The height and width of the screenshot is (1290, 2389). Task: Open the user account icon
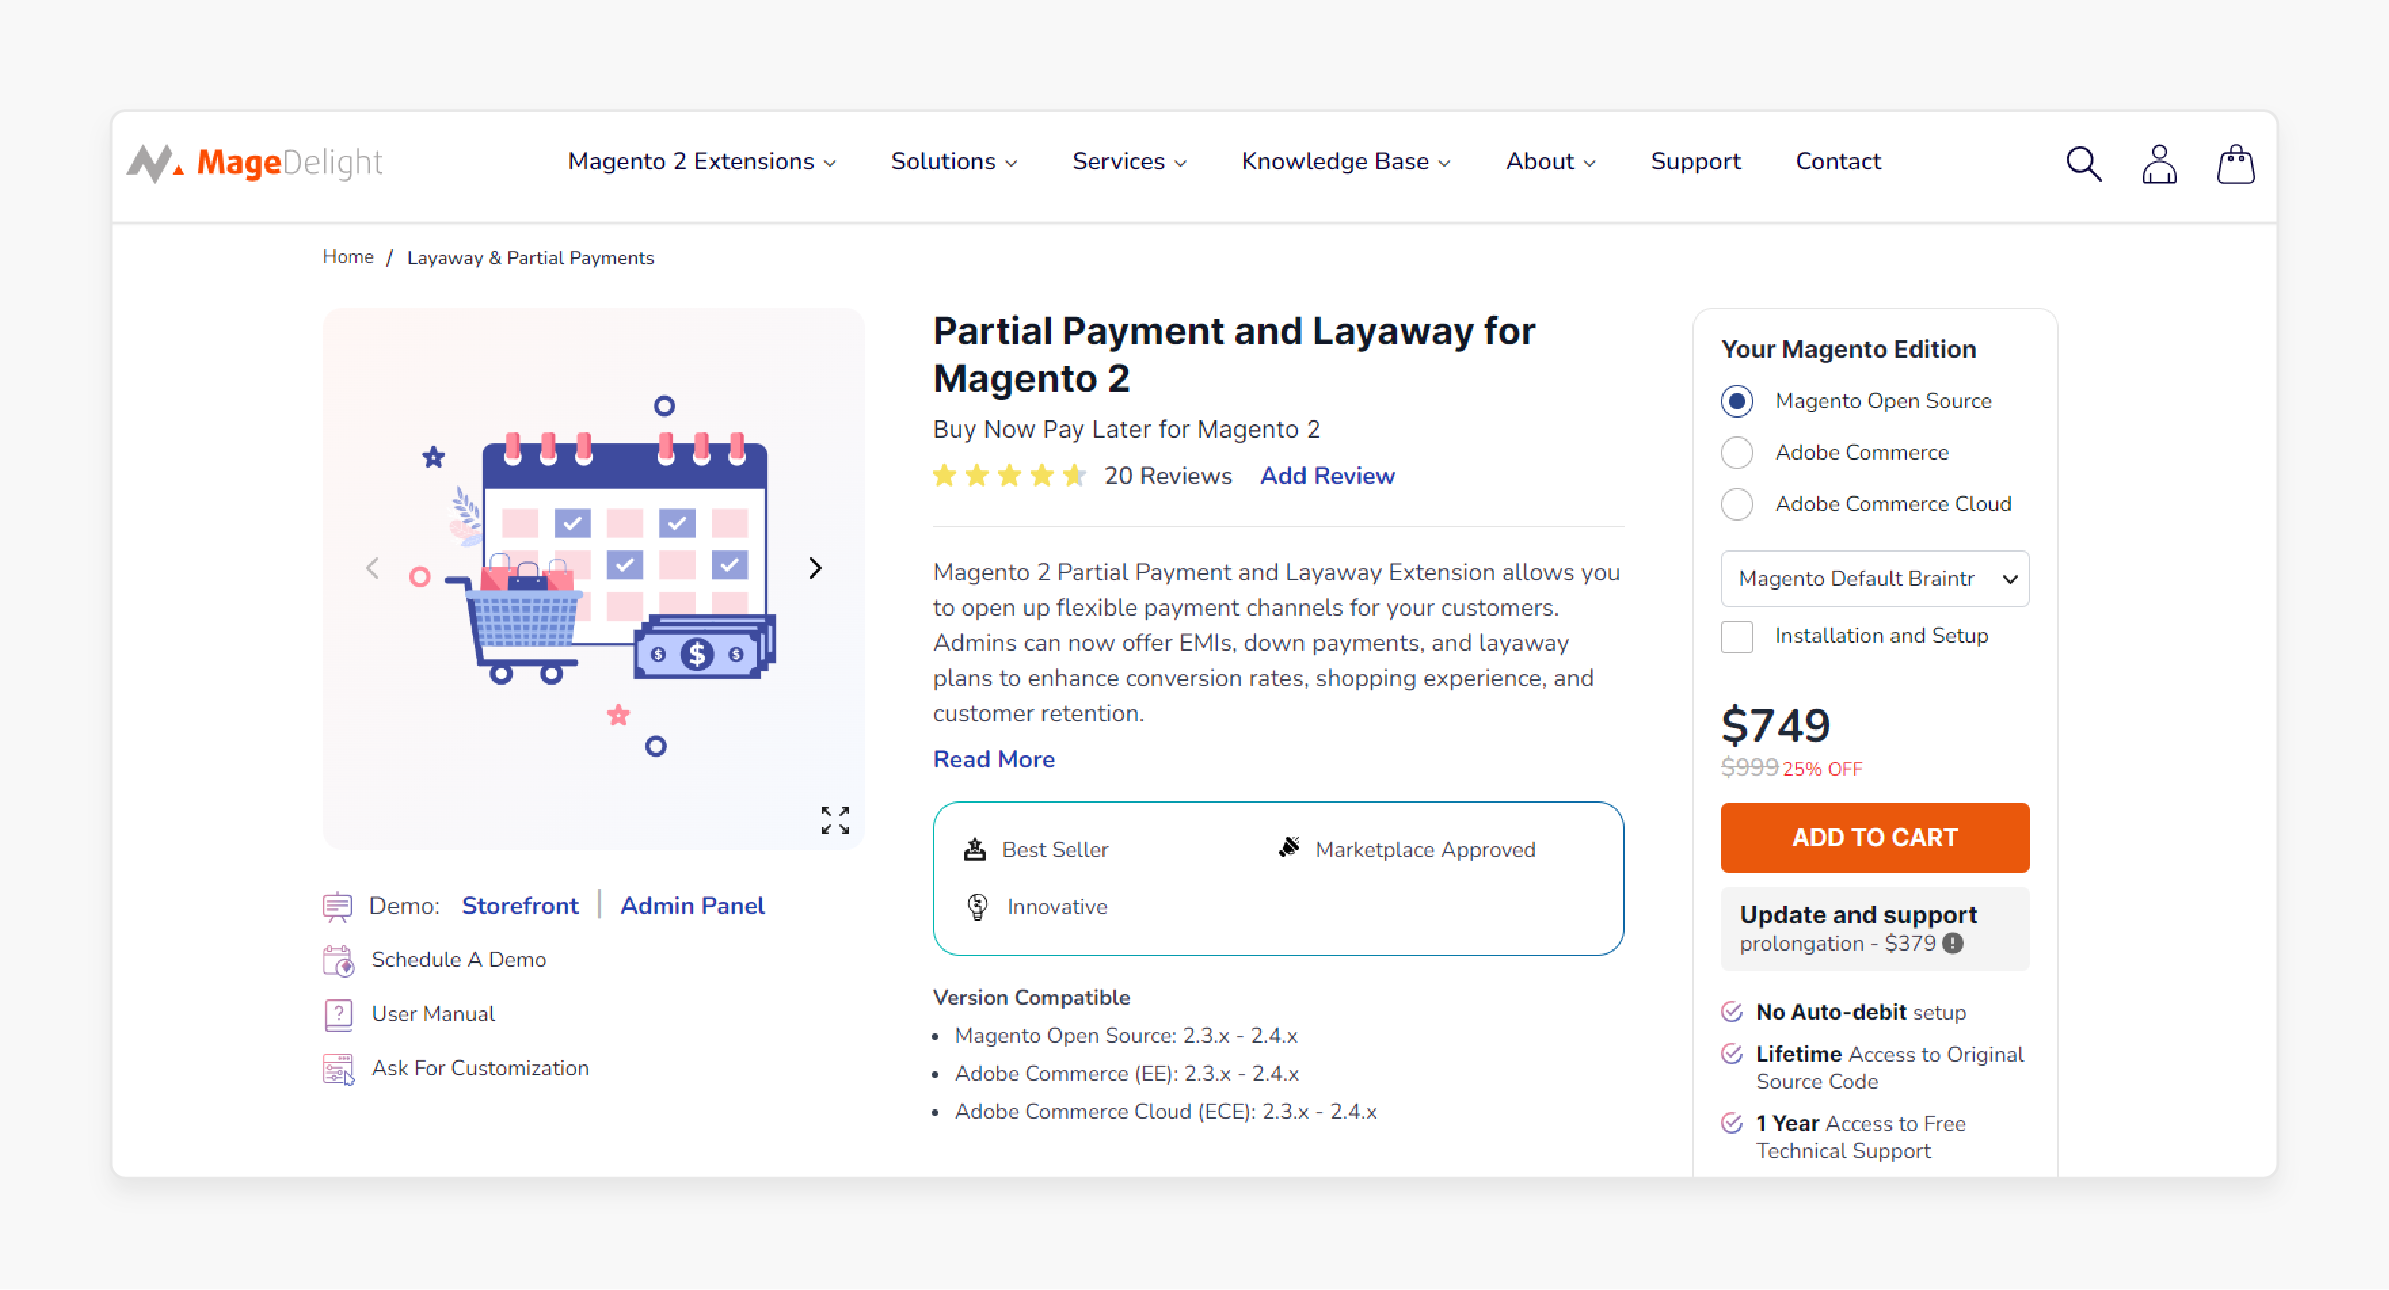click(2159, 163)
